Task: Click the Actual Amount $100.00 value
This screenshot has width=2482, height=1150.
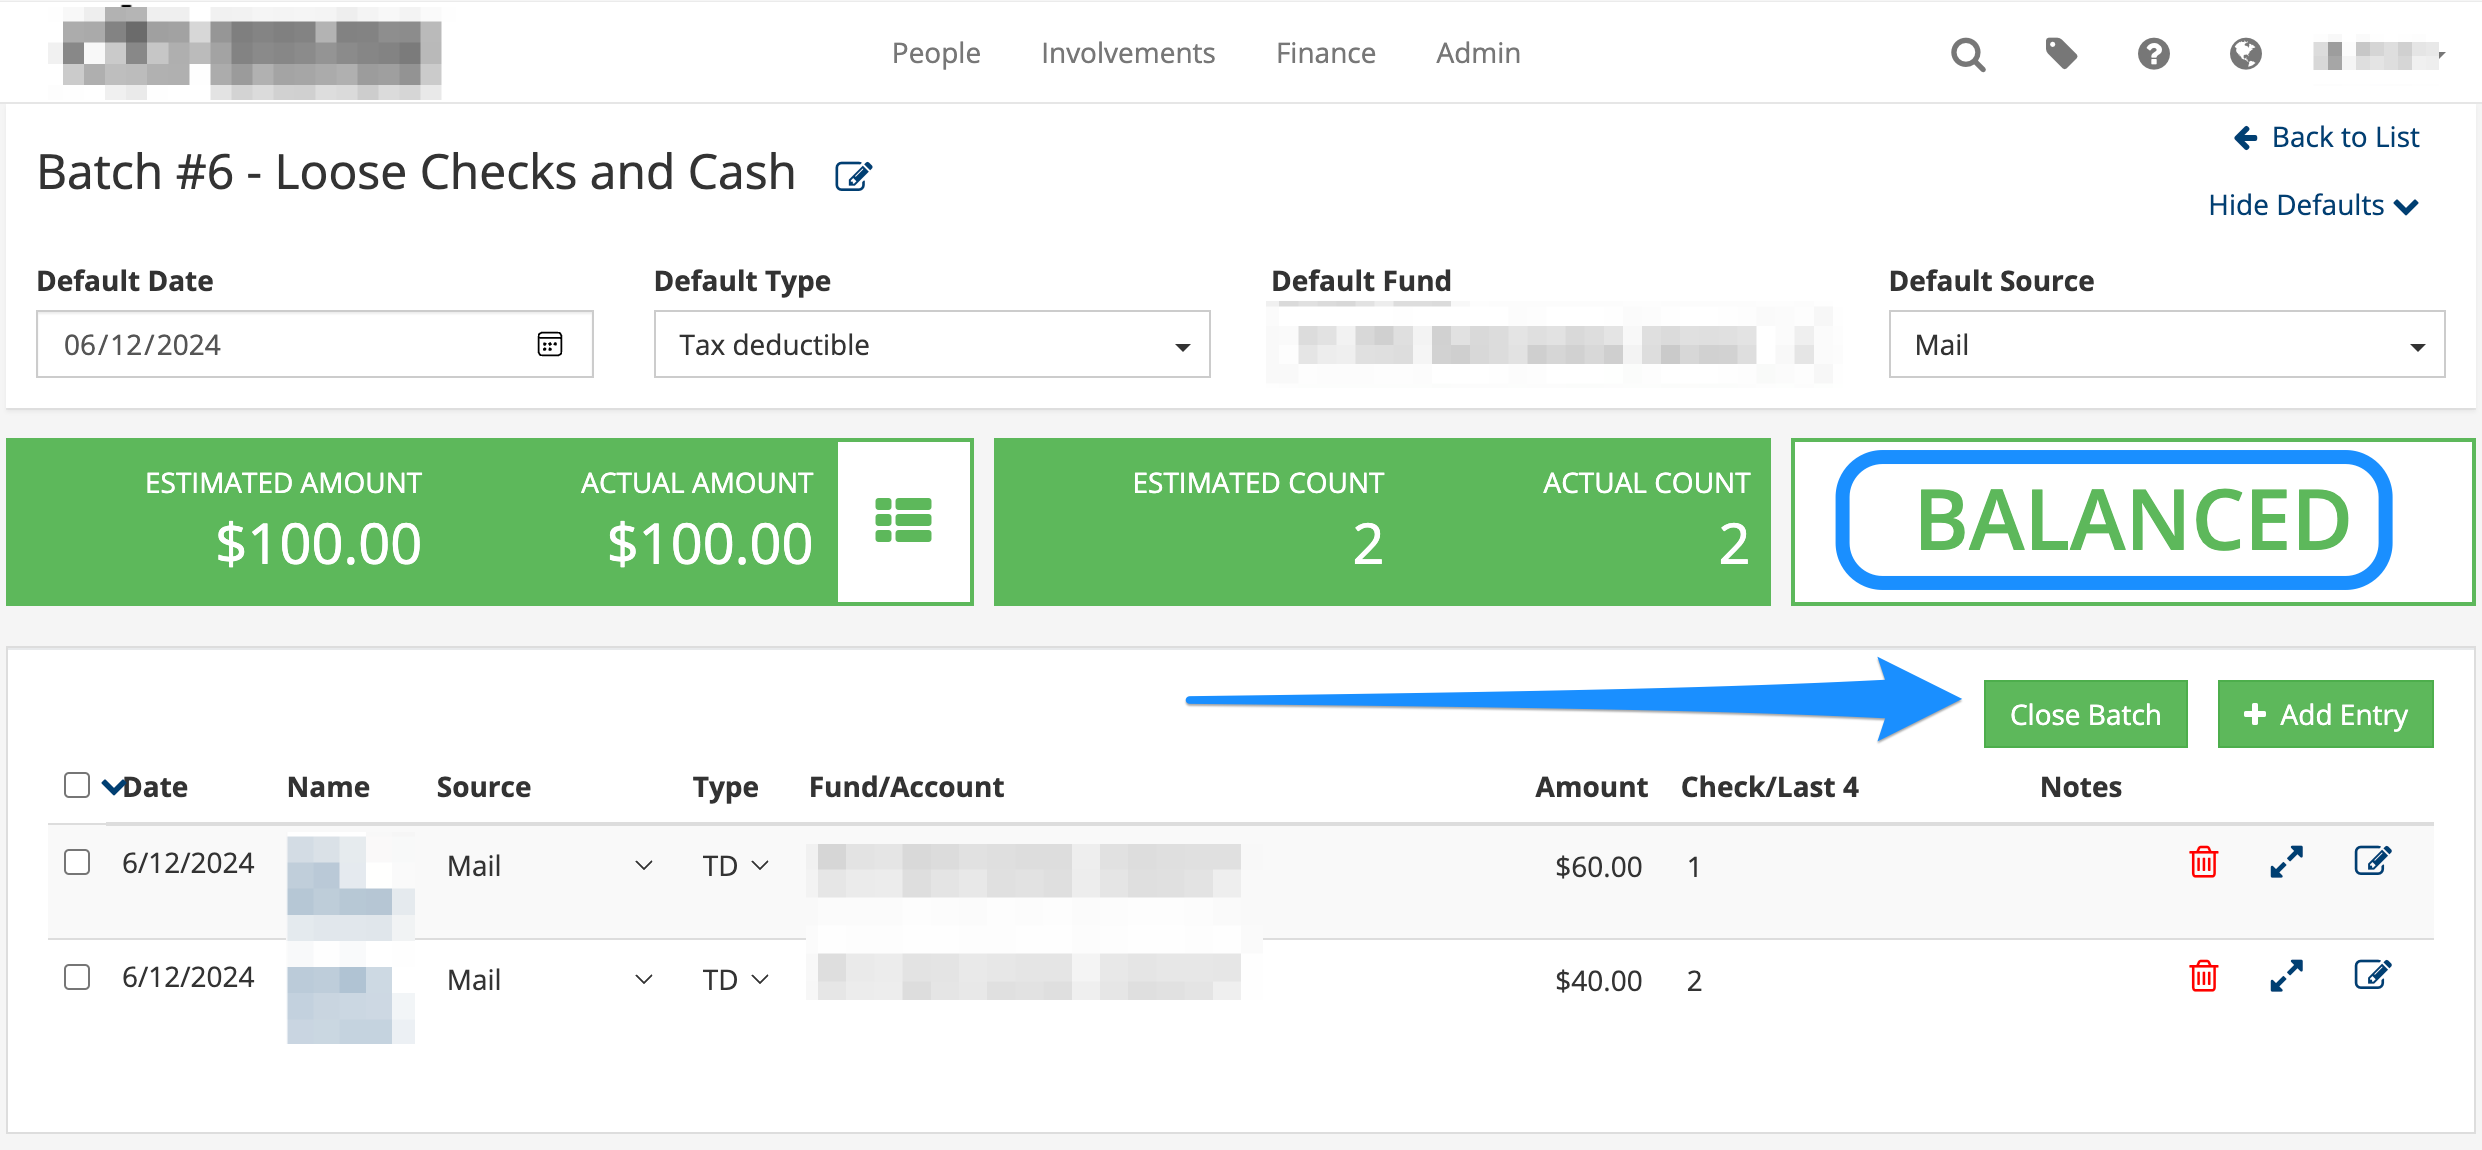Action: click(x=710, y=544)
